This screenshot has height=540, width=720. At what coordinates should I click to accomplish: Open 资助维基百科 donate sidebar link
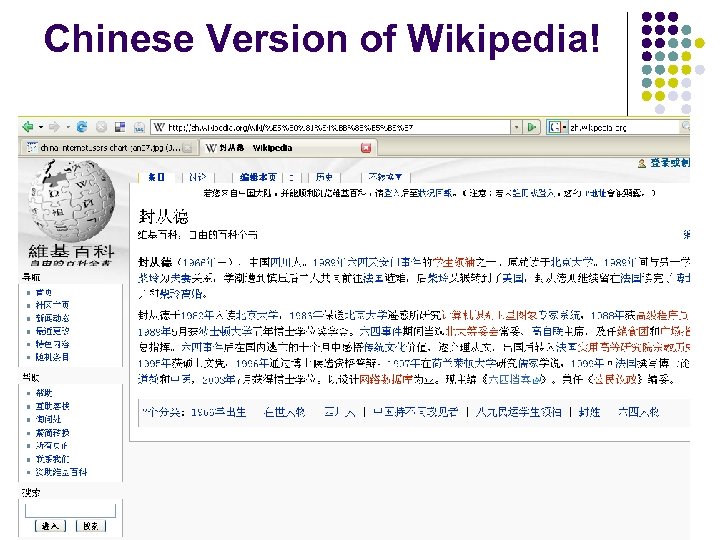pyautogui.click(x=61, y=472)
